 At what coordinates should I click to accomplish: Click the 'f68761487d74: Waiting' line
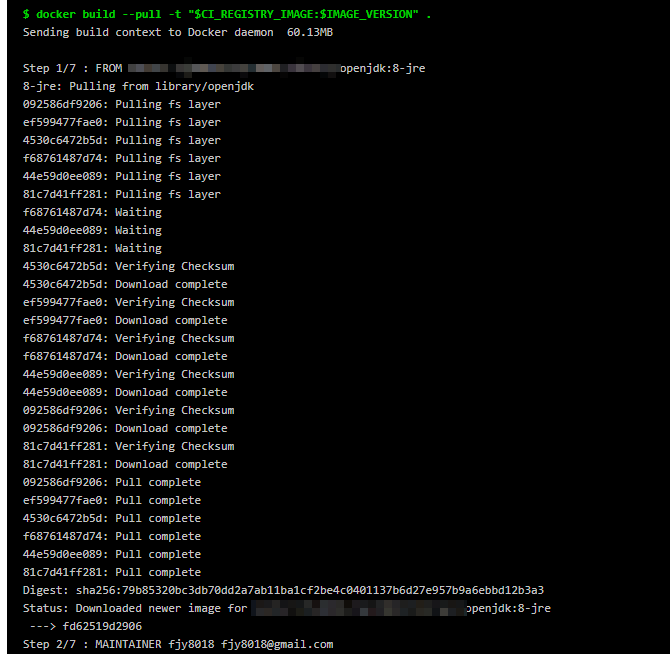coord(92,212)
